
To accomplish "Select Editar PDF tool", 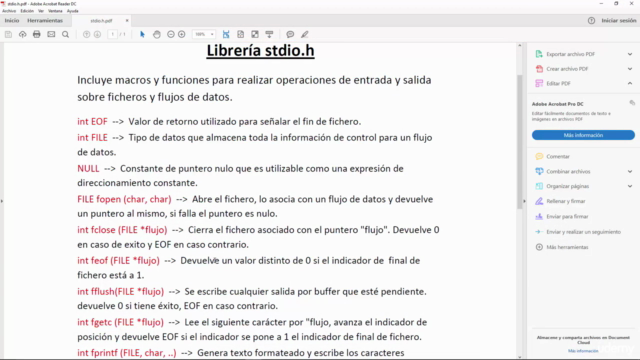I will 558,84.
